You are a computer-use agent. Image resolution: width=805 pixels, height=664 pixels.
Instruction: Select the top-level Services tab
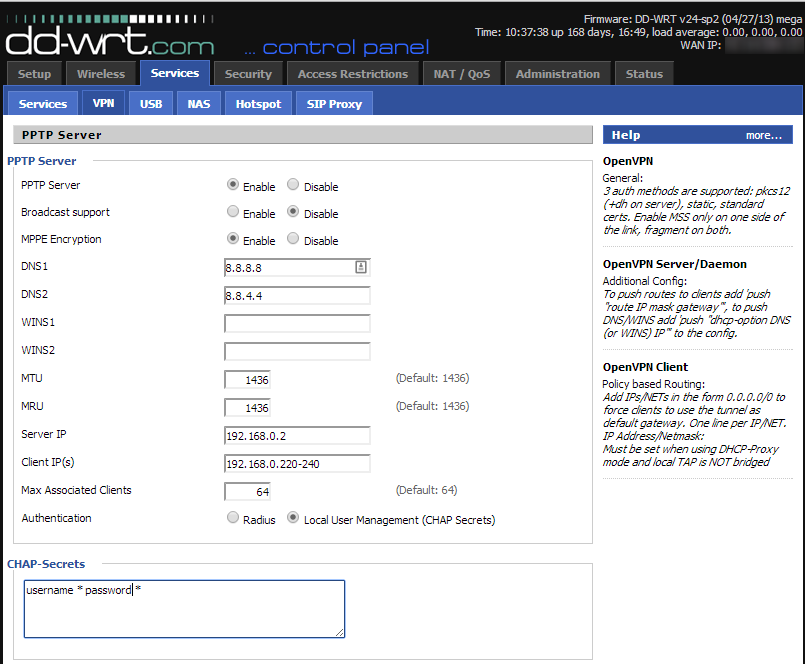pos(175,73)
